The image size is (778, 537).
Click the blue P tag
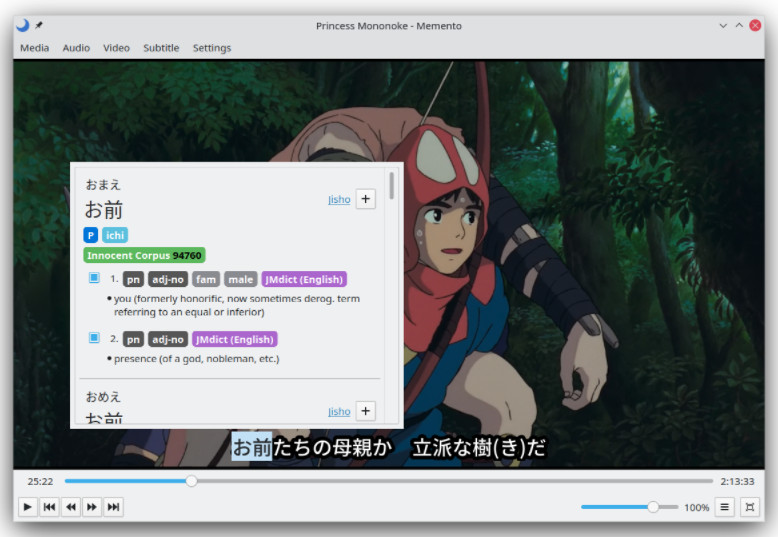(x=90, y=235)
